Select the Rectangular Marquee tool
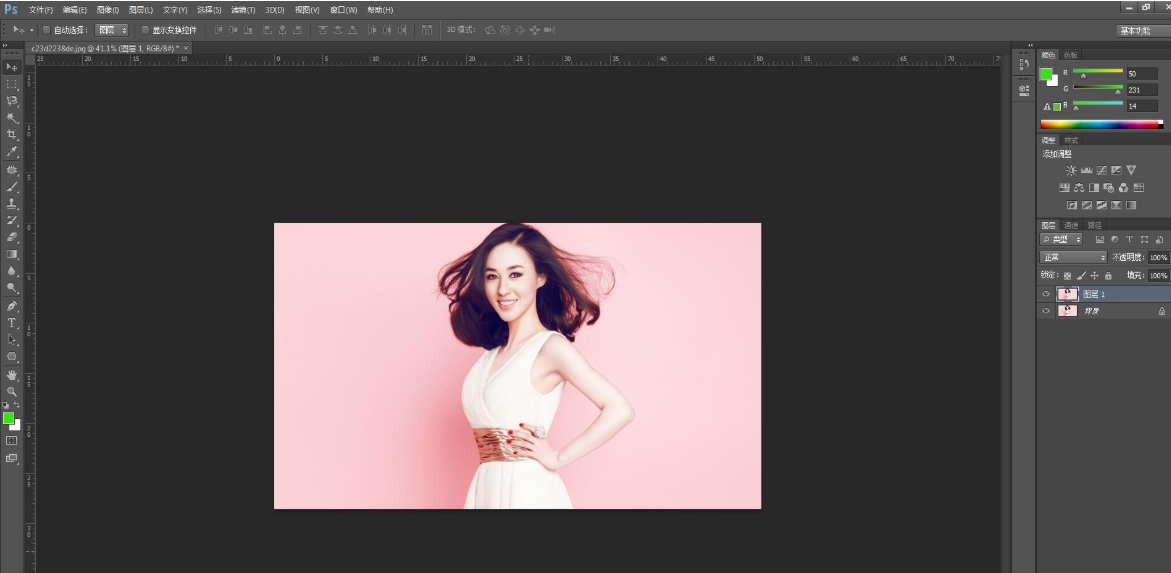The height and width of the screenshot is (573, 1171). tap(12, 84)
